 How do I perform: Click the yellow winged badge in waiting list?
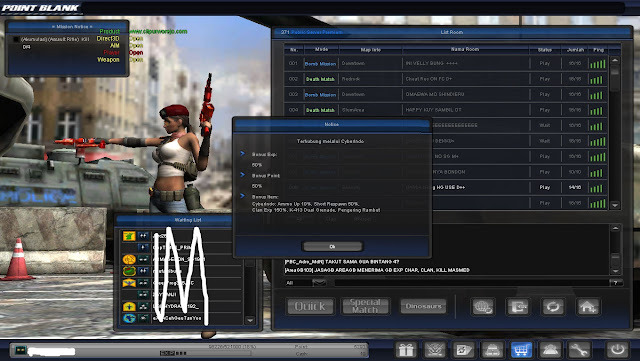click(129, 283)
